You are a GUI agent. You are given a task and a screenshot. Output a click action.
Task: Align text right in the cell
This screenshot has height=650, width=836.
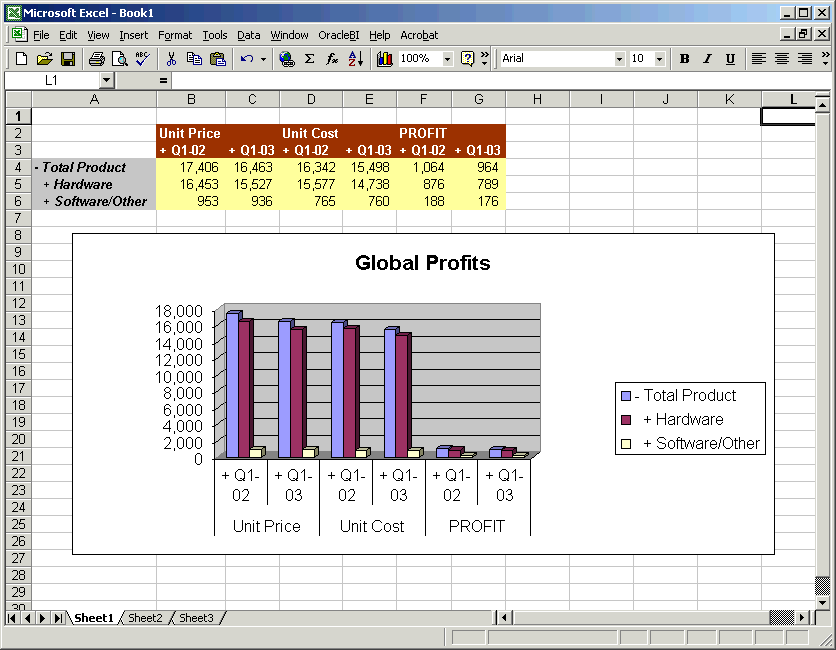(805, 59)
